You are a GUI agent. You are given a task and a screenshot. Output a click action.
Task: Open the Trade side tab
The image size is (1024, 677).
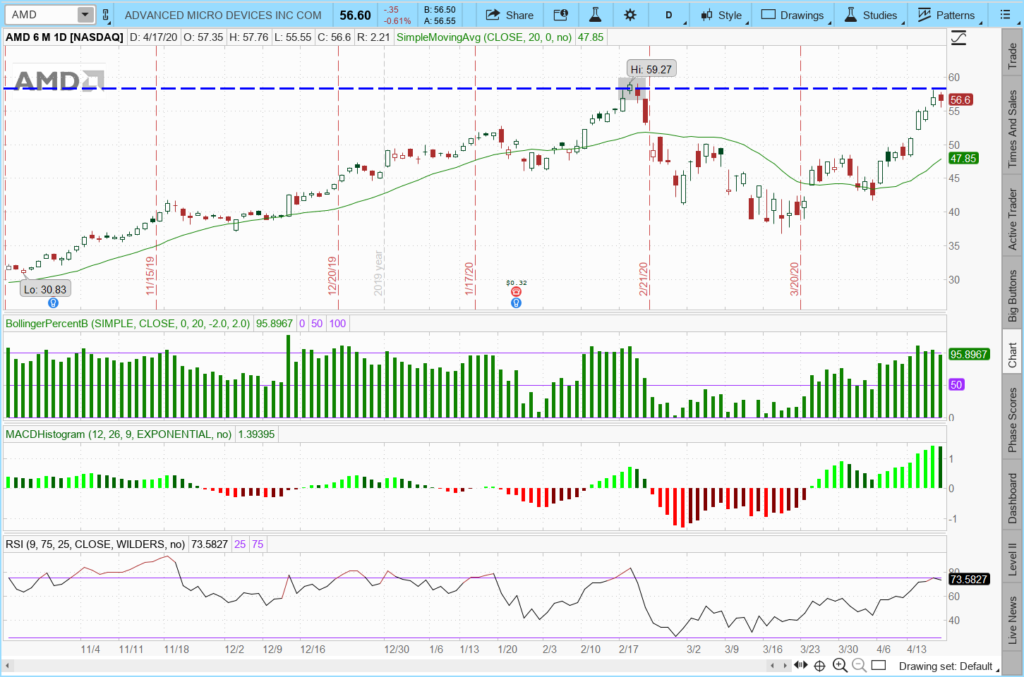(x=1012, y=55)
